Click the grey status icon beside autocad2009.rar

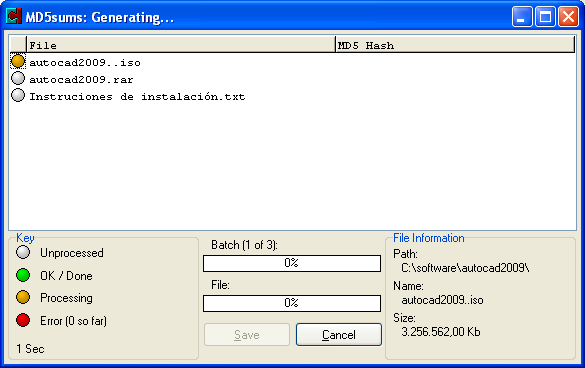click(x=18, y=78)
